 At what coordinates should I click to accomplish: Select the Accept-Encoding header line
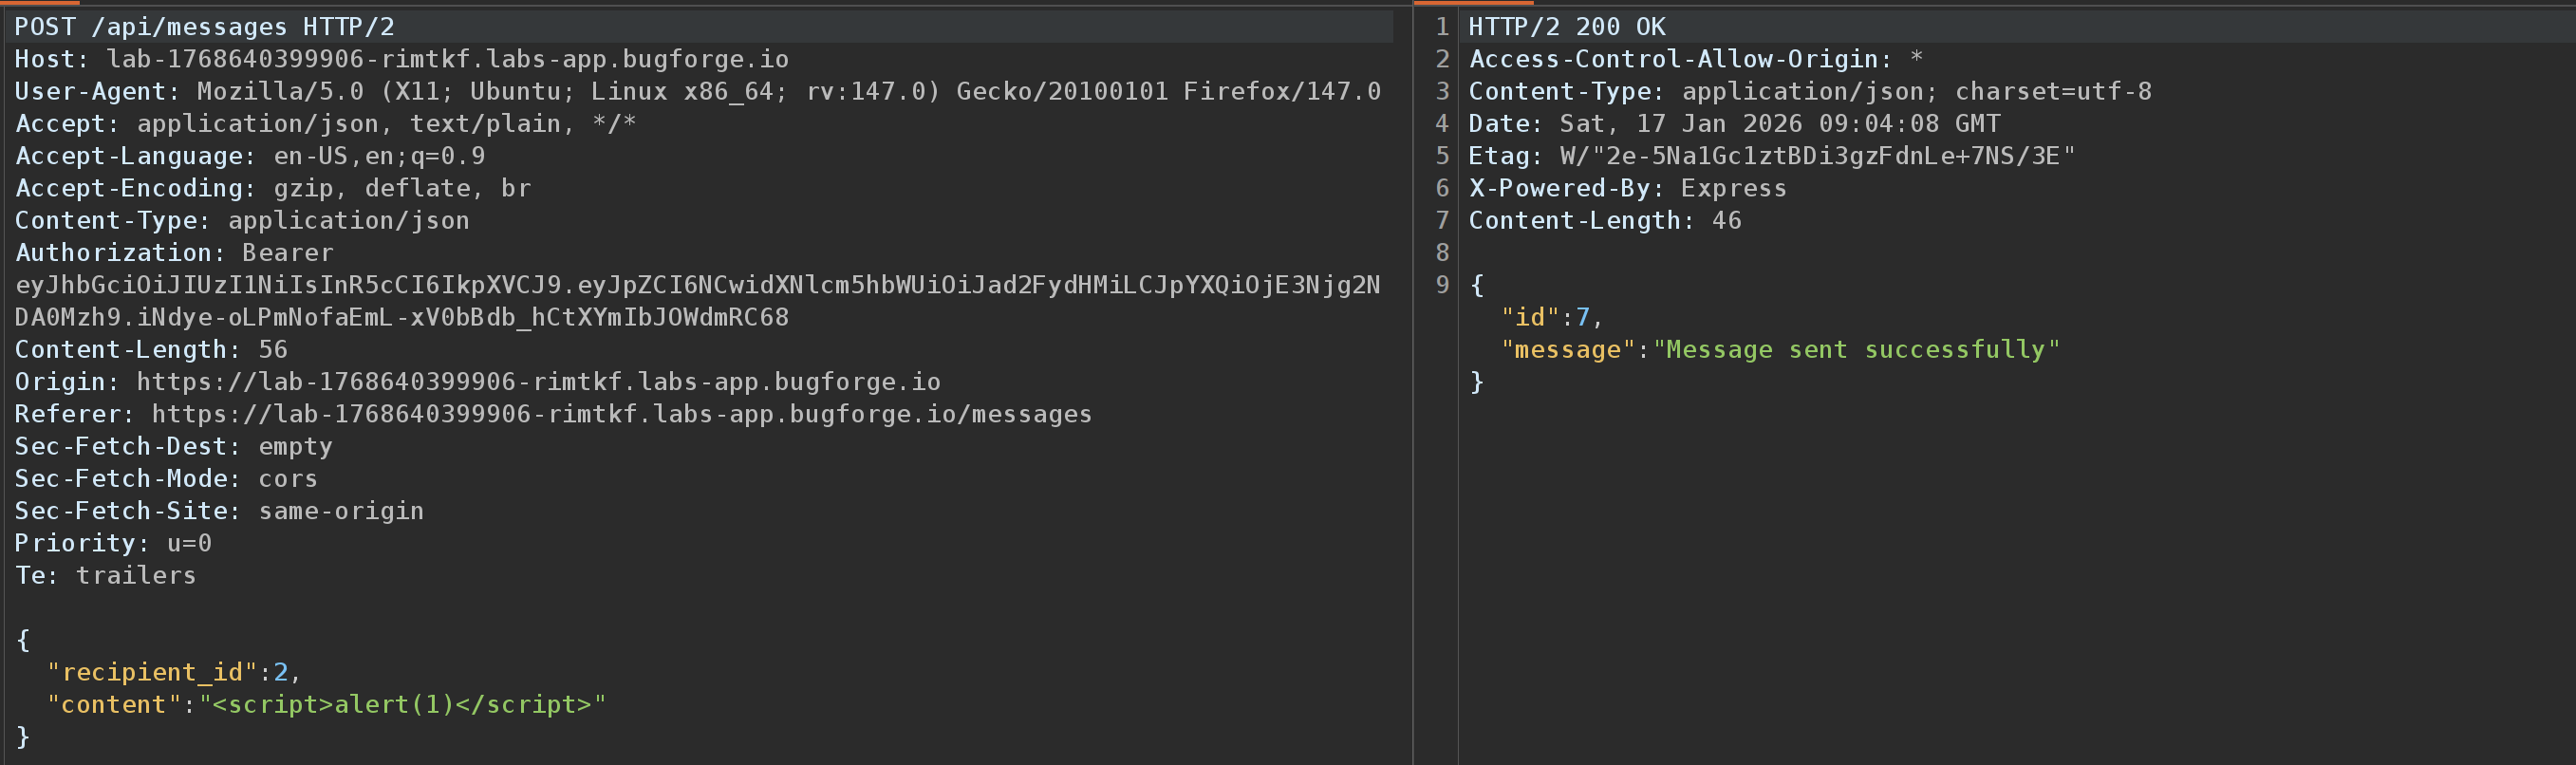(x=272, y=188)
